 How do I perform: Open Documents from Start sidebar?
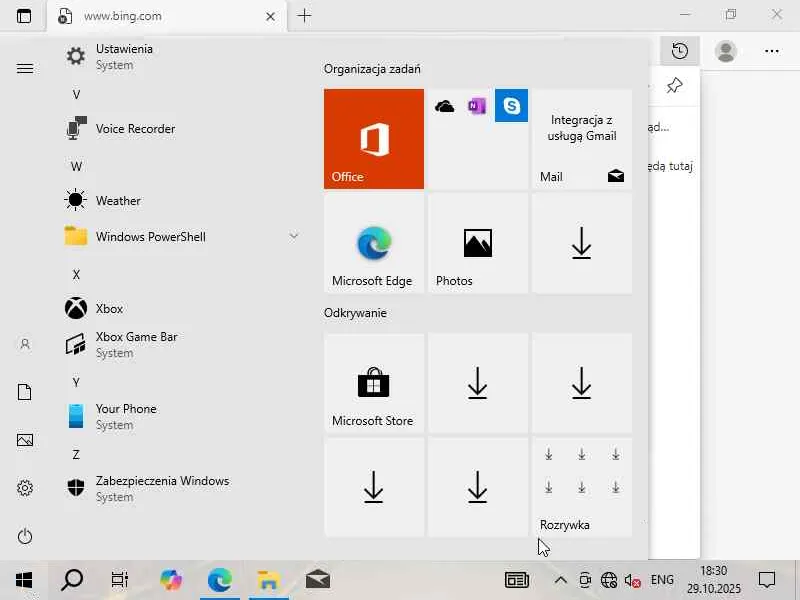point(24,392)
